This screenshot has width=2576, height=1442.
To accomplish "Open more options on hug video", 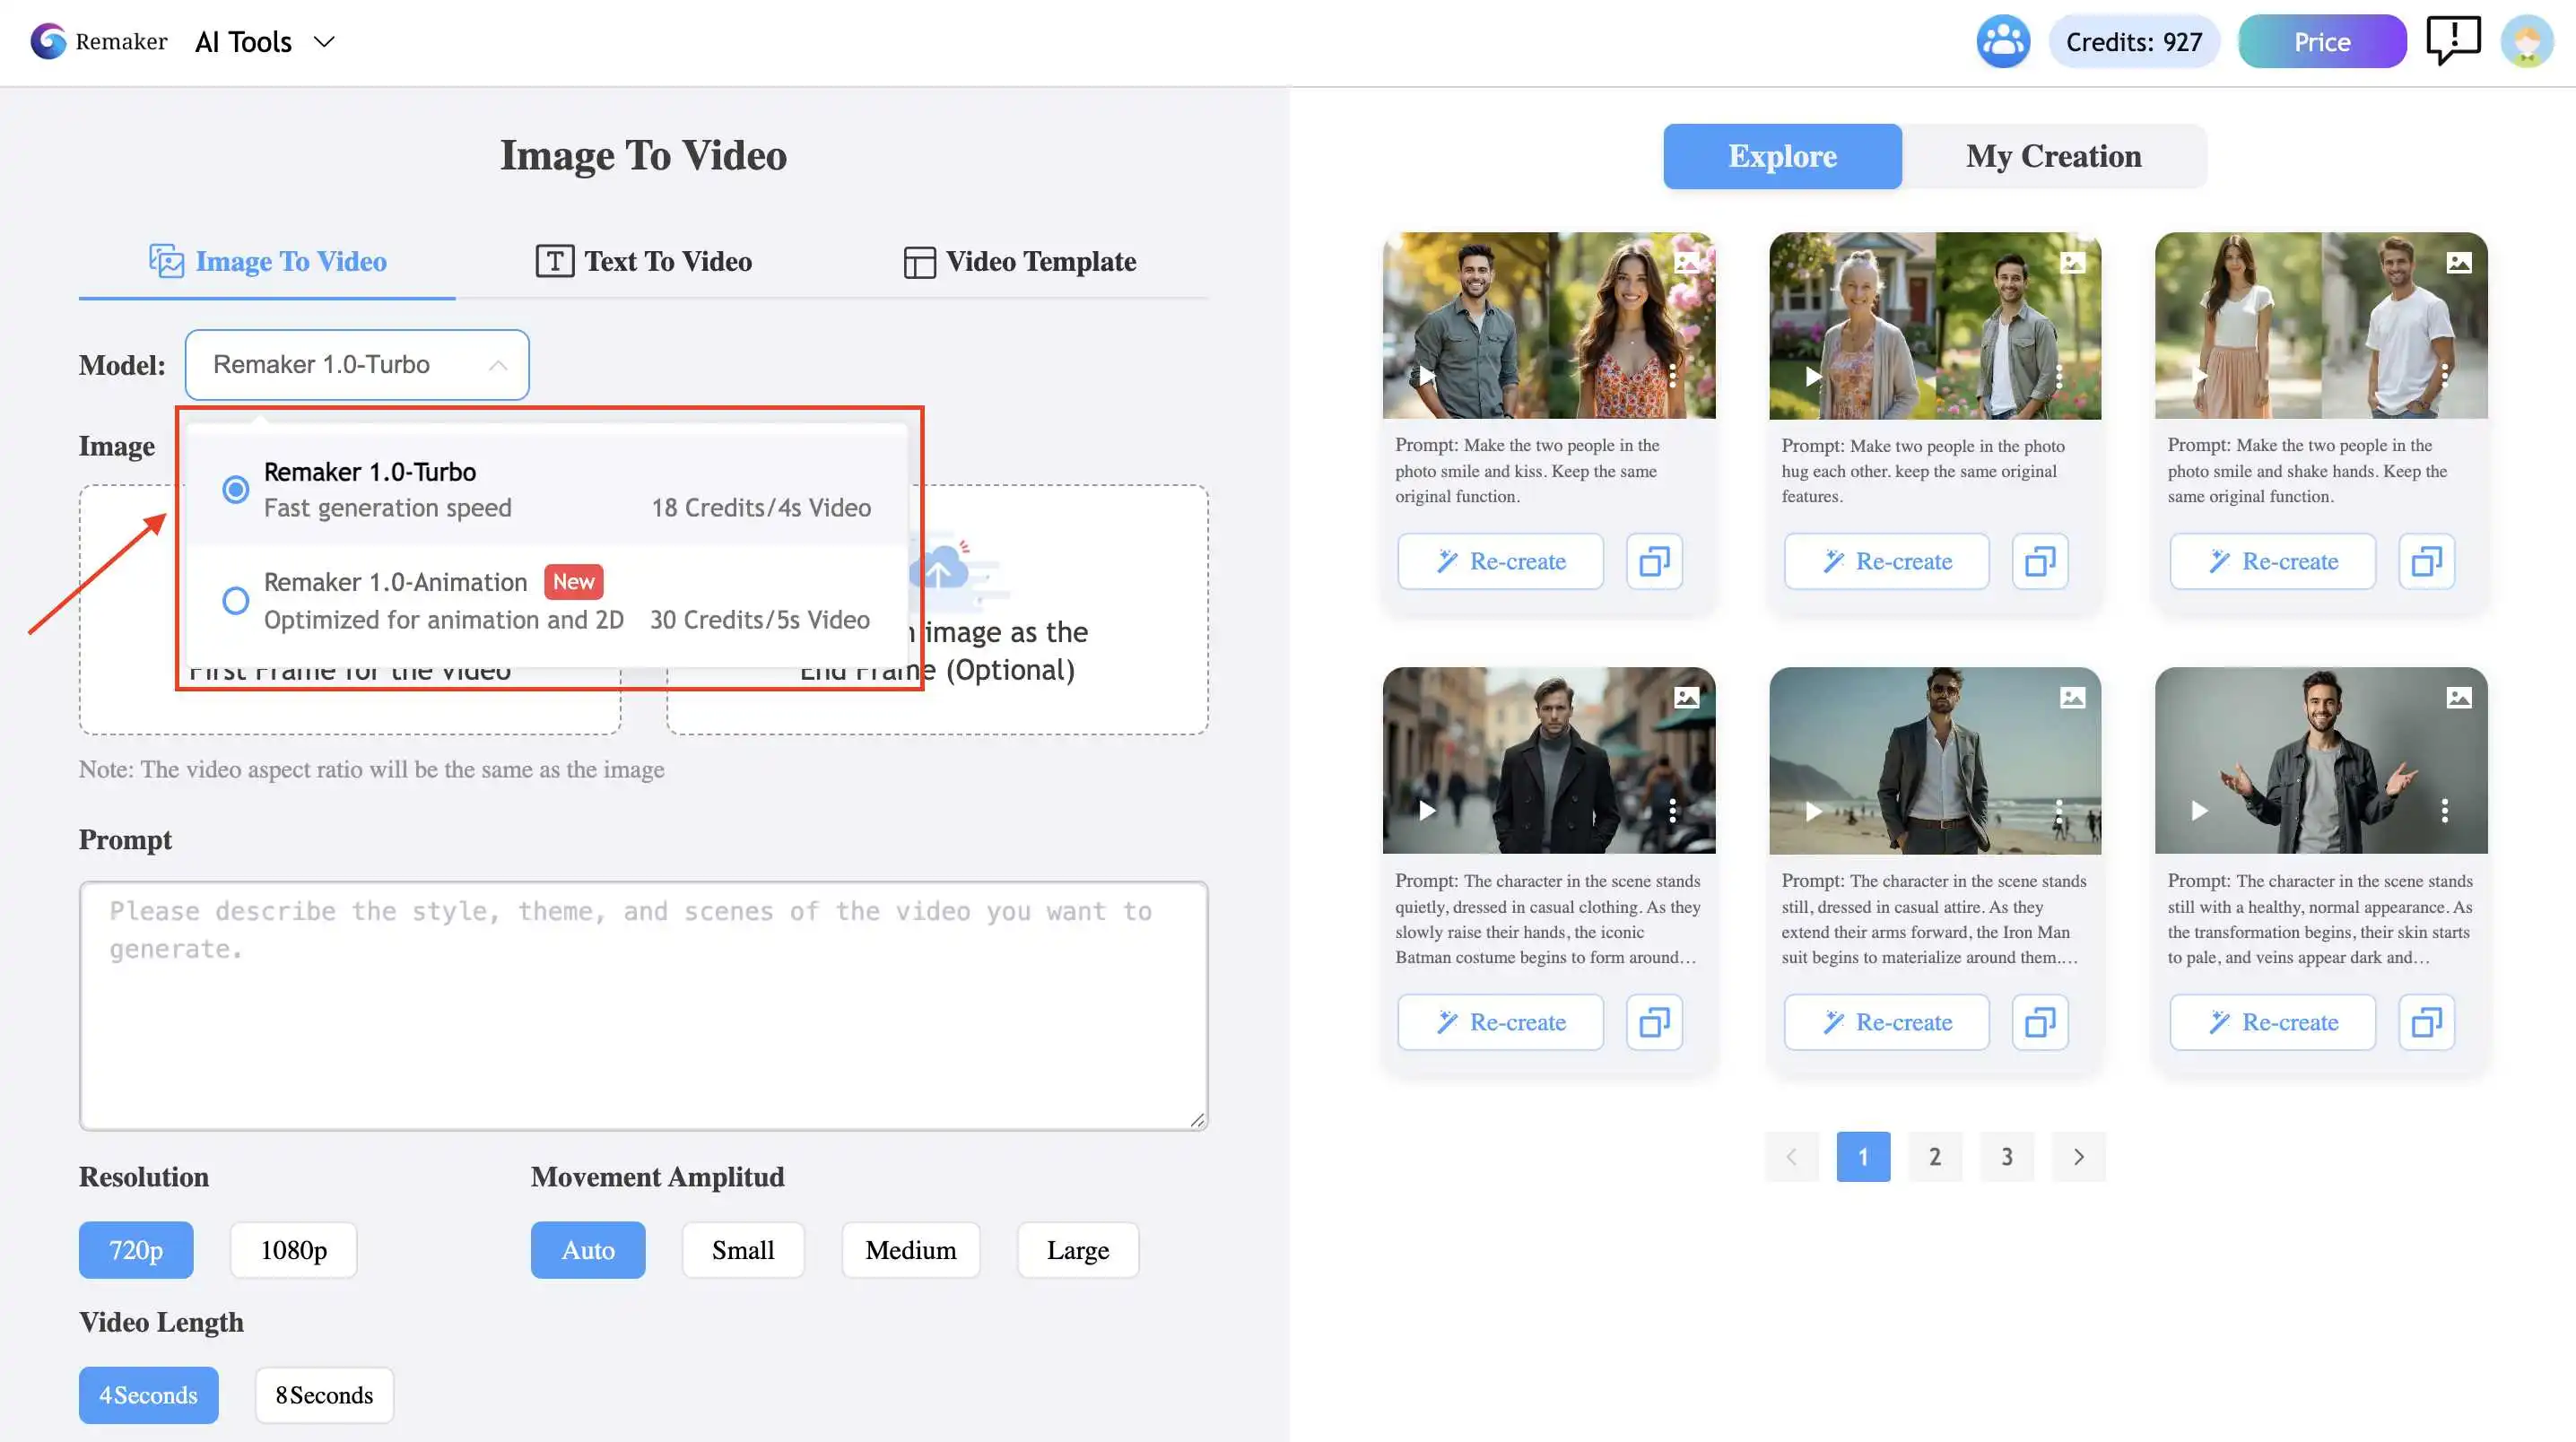I will tap(2058, 376).
